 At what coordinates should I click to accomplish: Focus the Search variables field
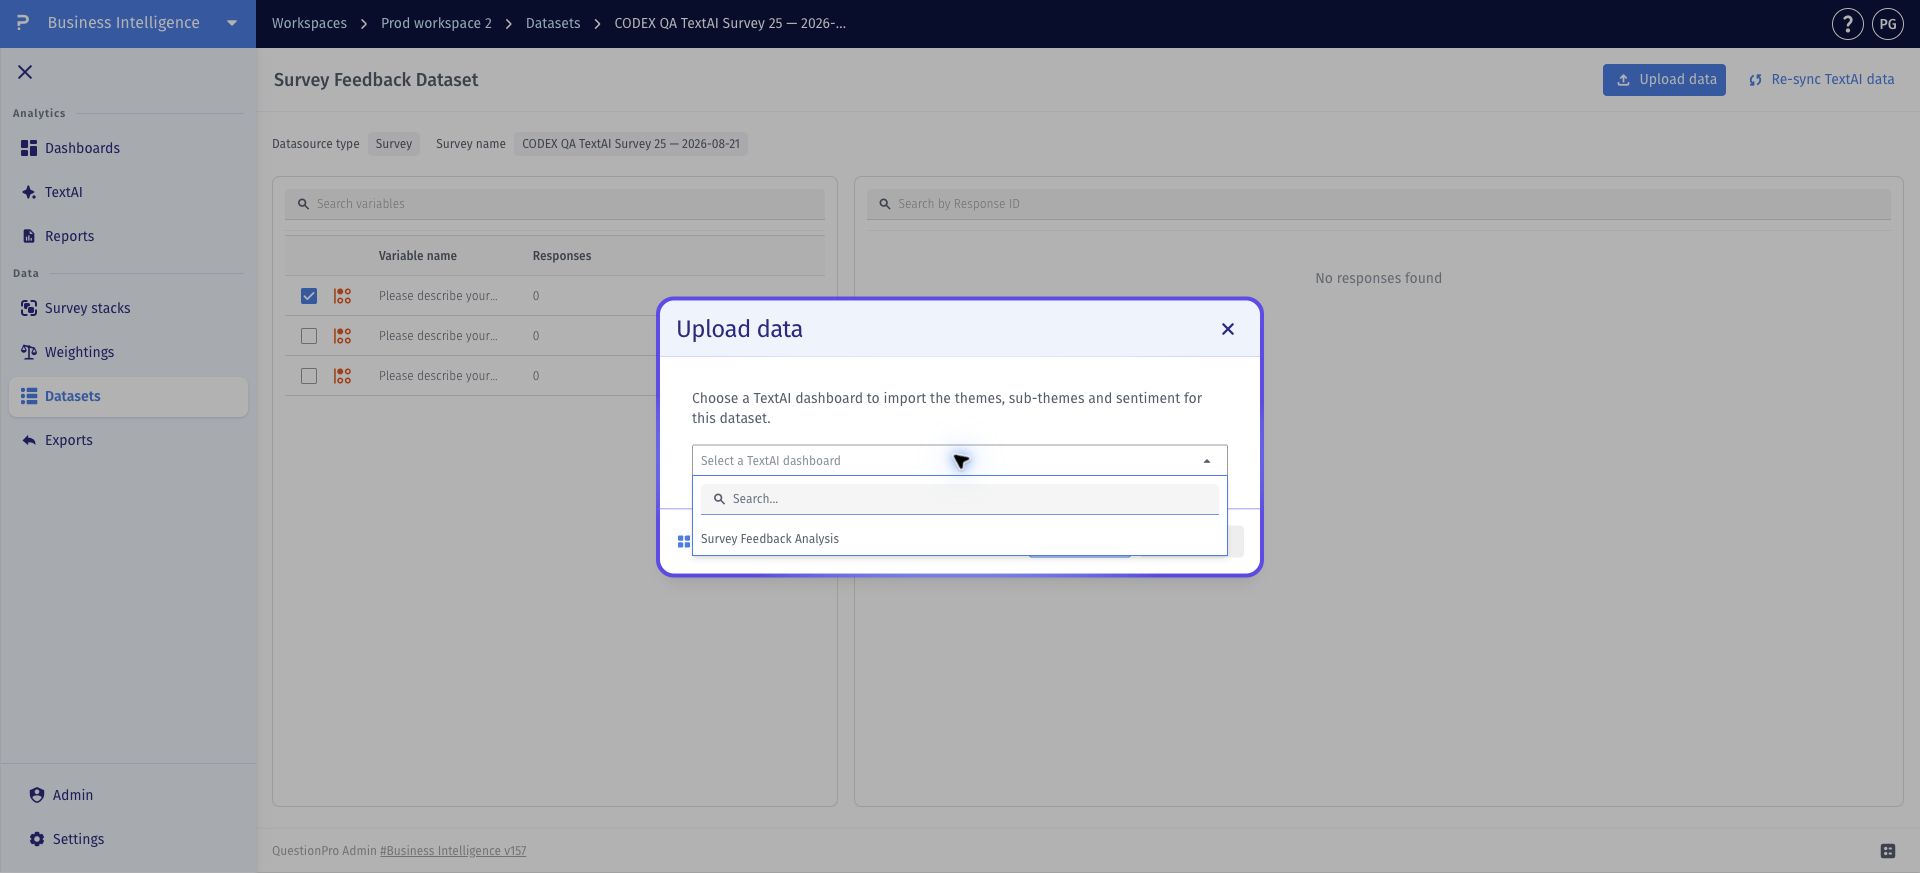(x=555, y=204)
